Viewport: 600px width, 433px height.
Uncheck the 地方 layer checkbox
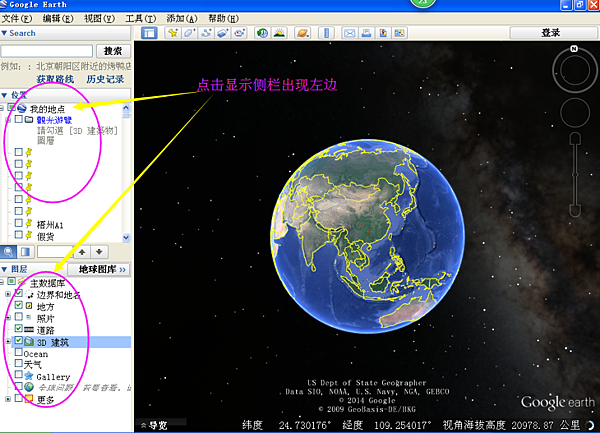18,305
